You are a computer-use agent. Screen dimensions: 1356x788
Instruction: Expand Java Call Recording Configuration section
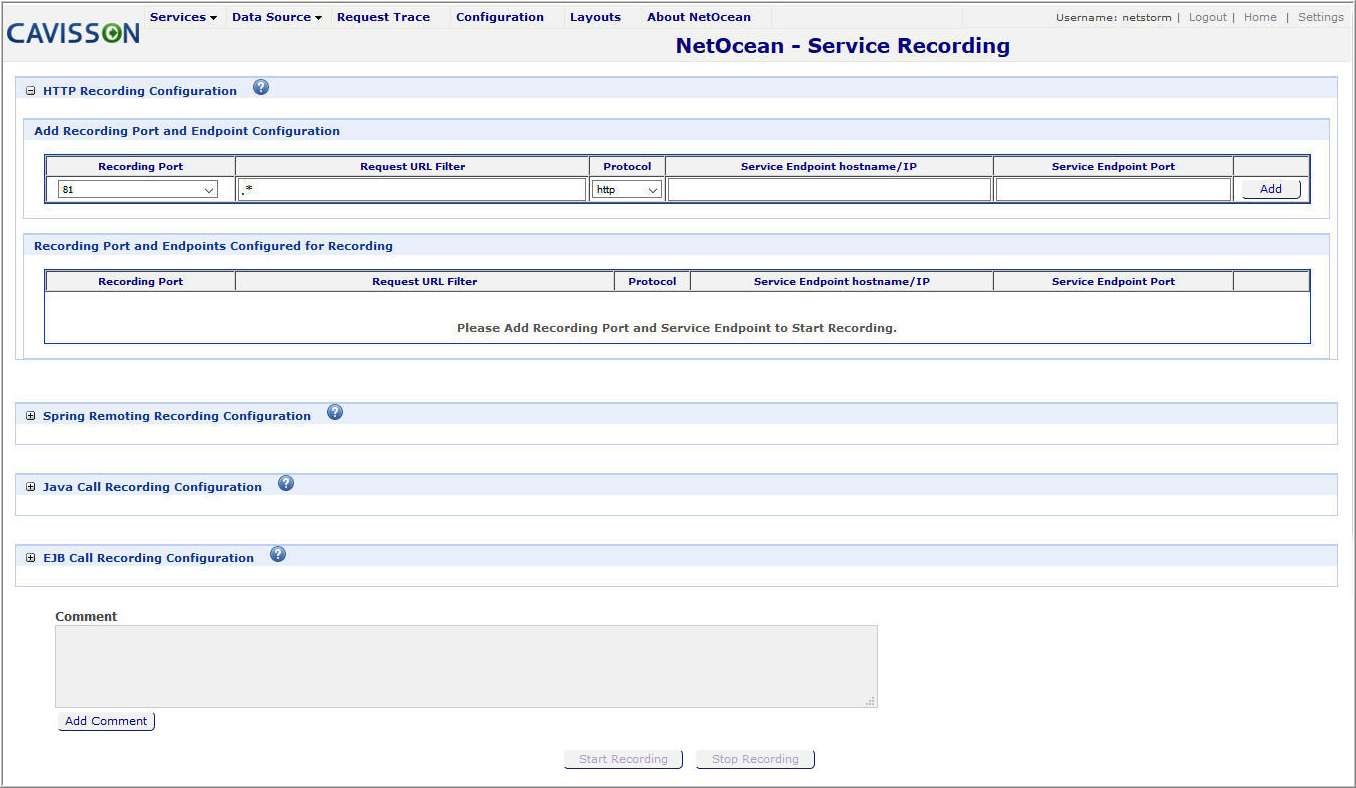click(x=31, y=487)
